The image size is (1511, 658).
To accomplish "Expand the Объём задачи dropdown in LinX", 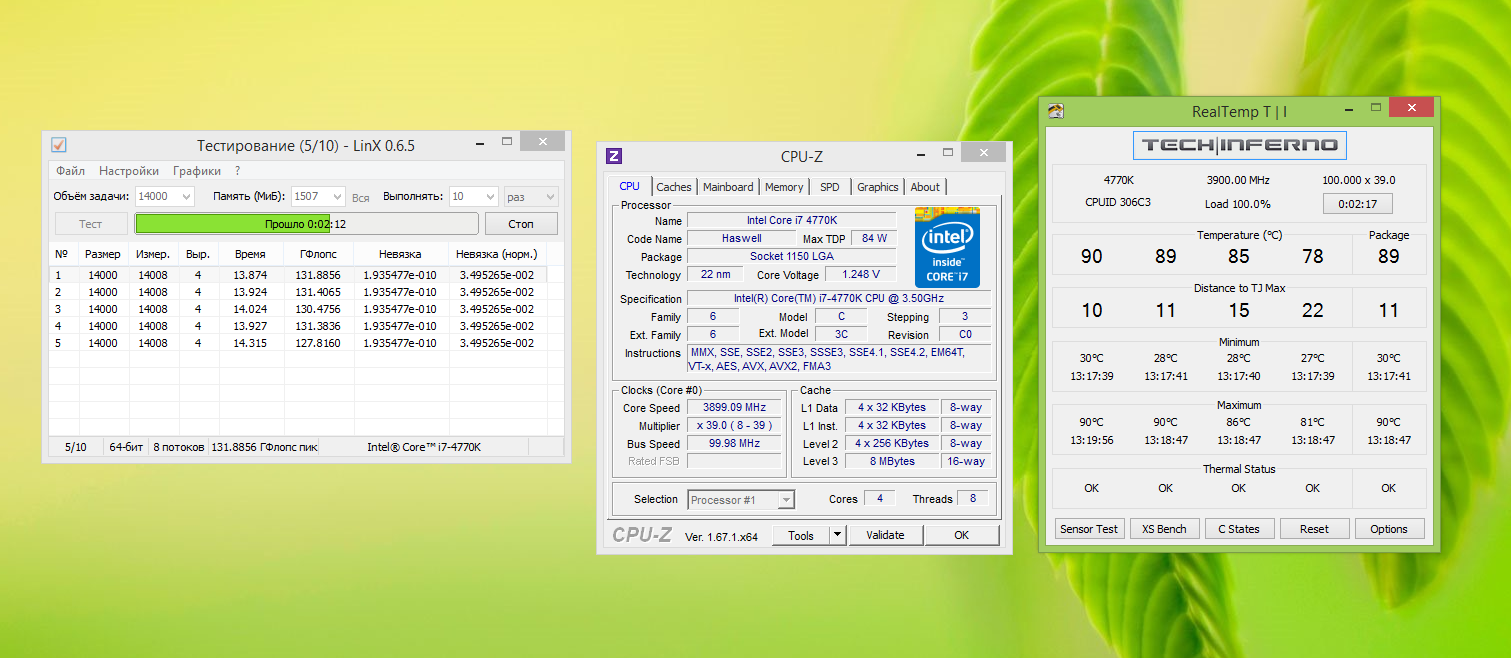I will pyautogui.click(x=187, y=197).
